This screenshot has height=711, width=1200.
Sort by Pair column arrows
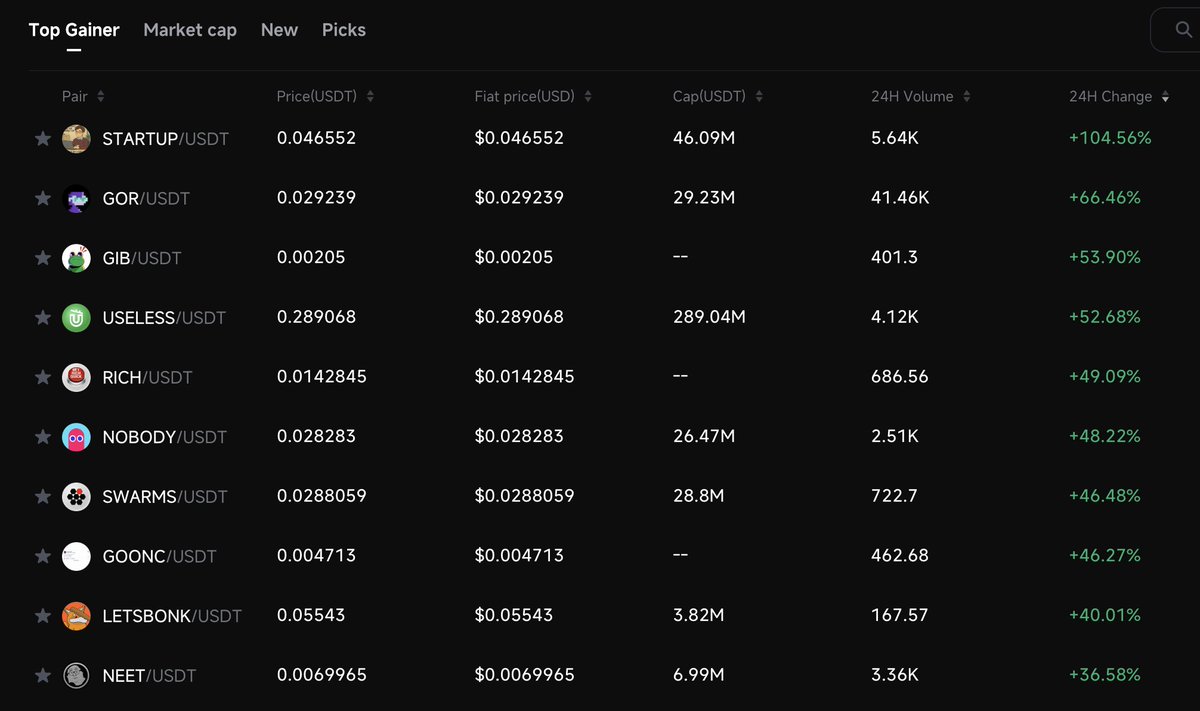coord(101,97)
